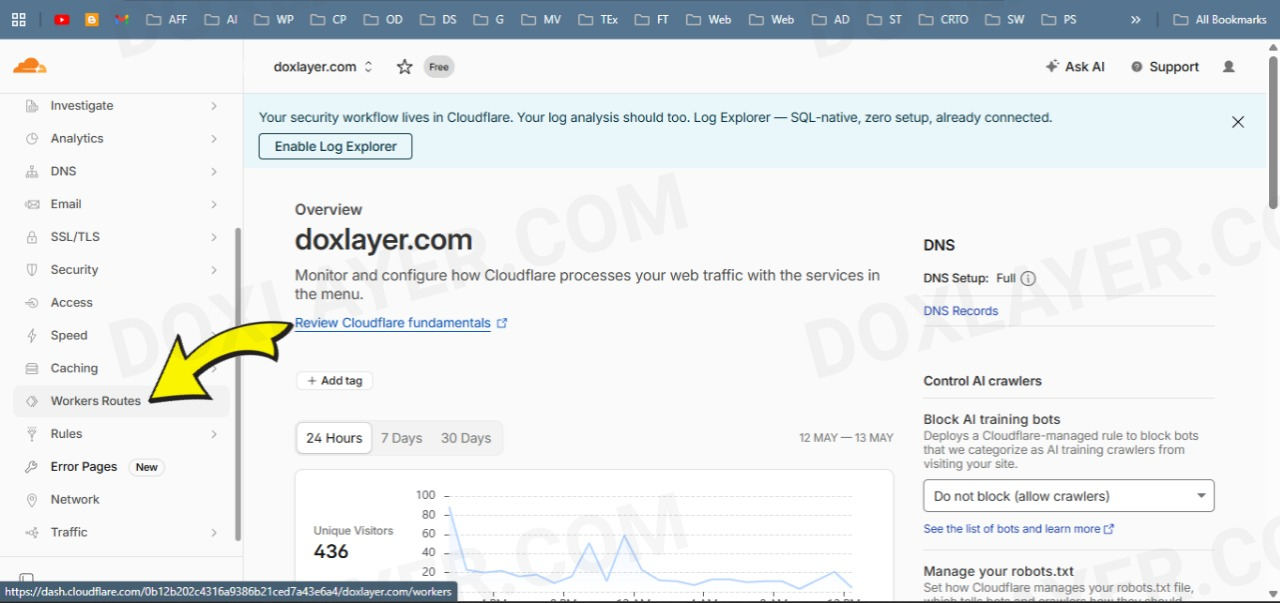Click the Analytics chart icon

pyautogui.click(x=32, y=139)
